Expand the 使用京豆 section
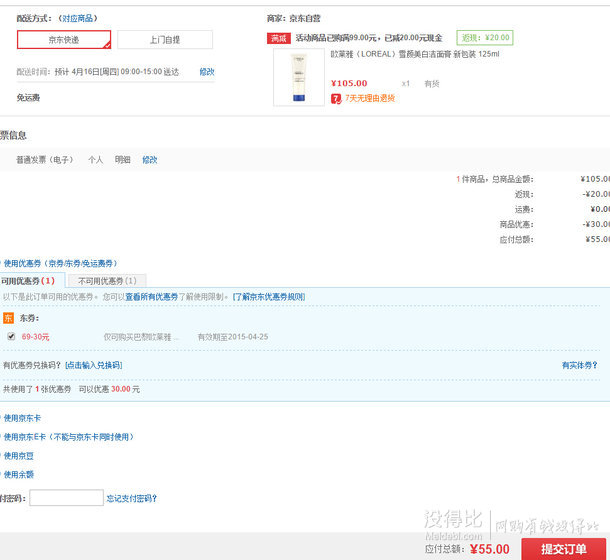610x560 pixels. pos(20,456)
